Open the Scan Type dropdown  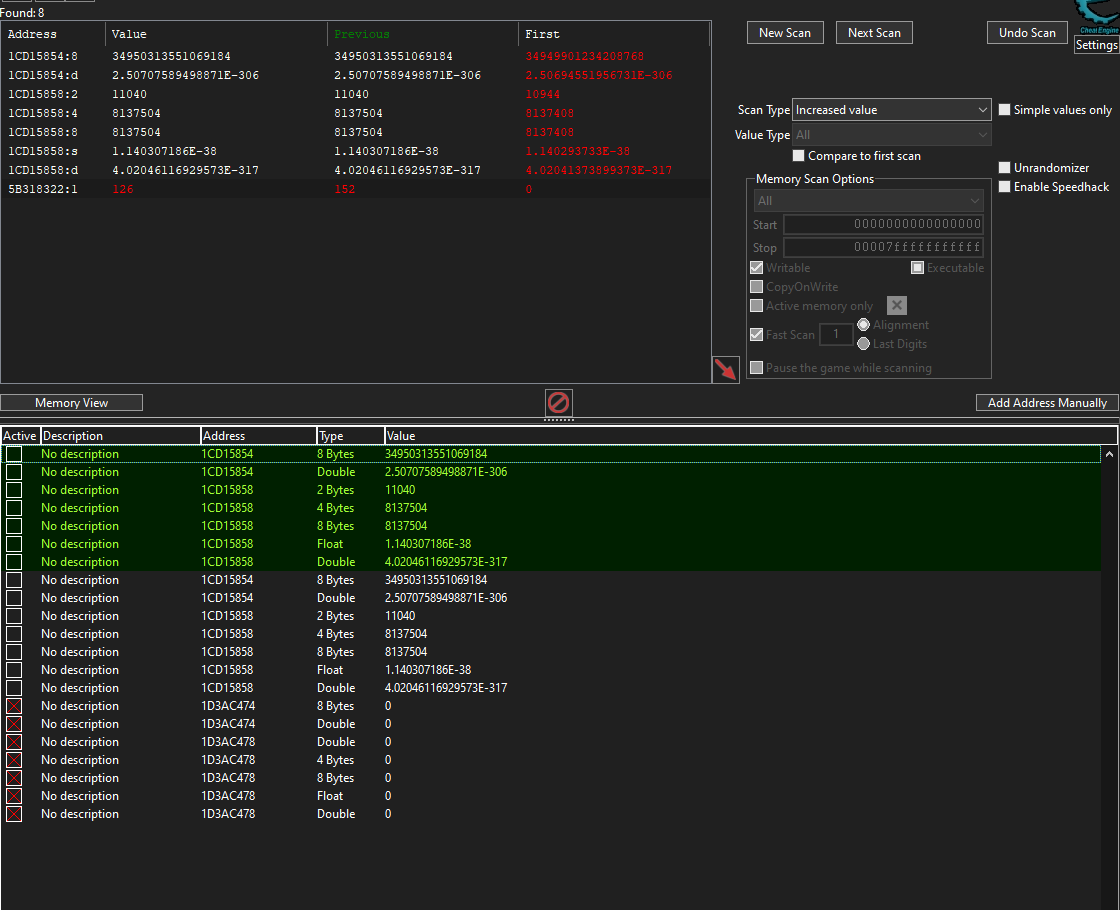point(891,110)
